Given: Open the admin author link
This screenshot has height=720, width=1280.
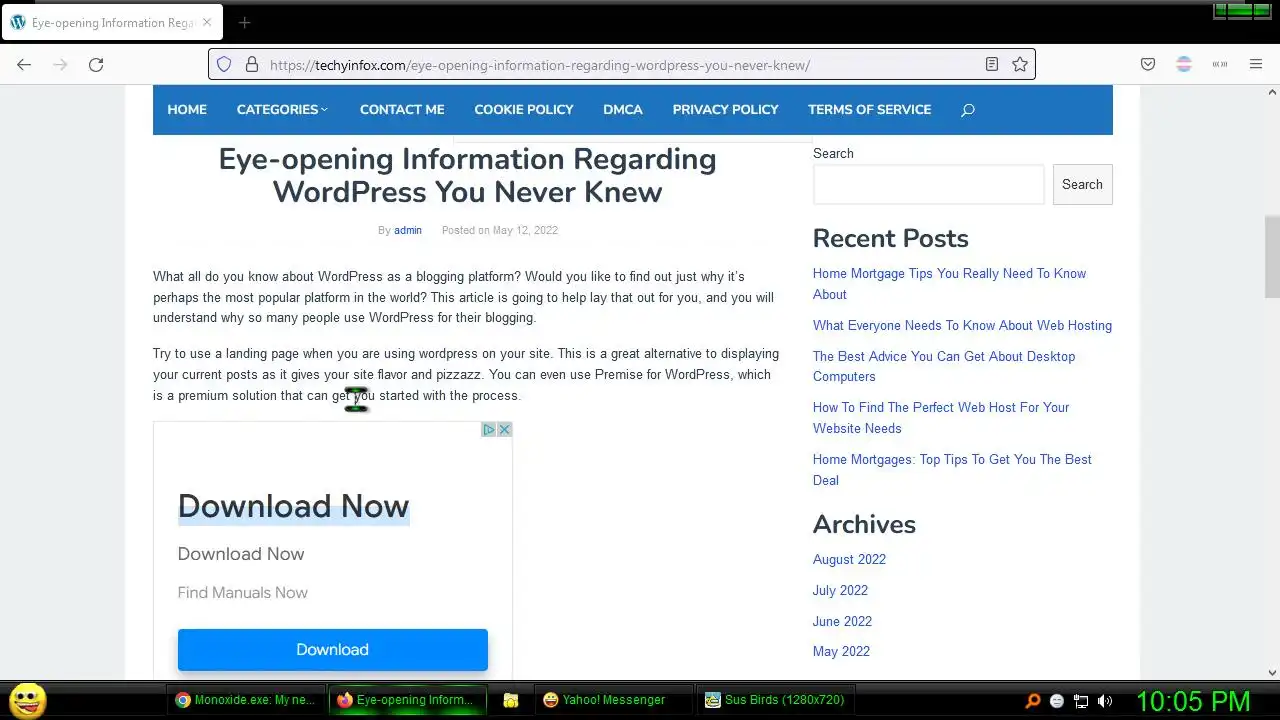Looking at the screenshot, I should tap(408, 230).
